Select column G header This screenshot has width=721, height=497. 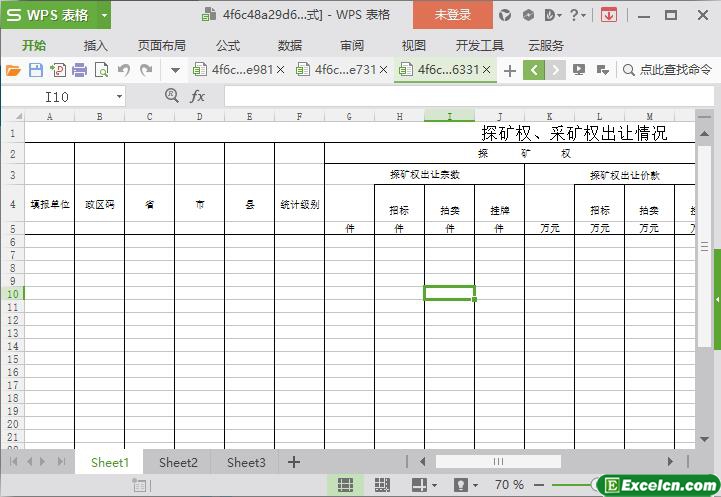349,116
